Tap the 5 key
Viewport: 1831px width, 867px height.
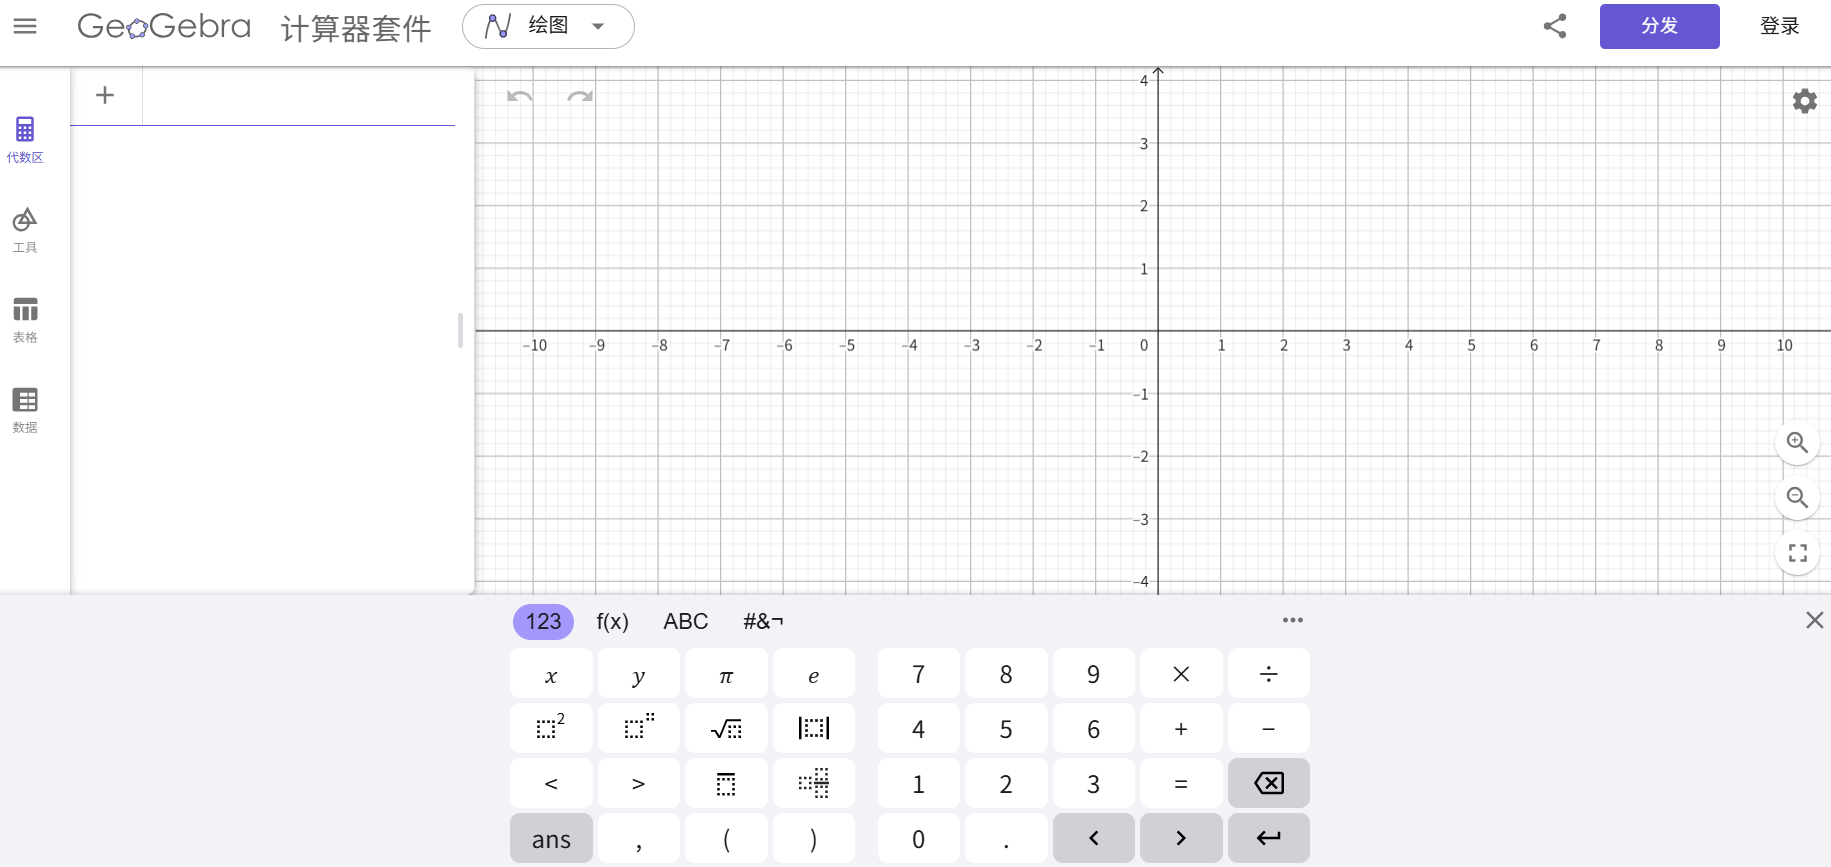click(x=1006, y=728)
